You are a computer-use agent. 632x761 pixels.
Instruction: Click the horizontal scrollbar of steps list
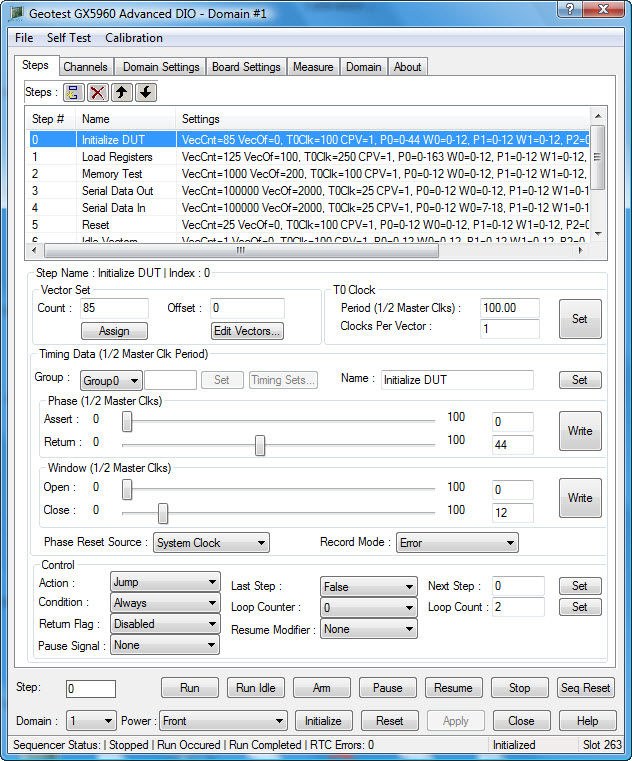tap(241, 250)
